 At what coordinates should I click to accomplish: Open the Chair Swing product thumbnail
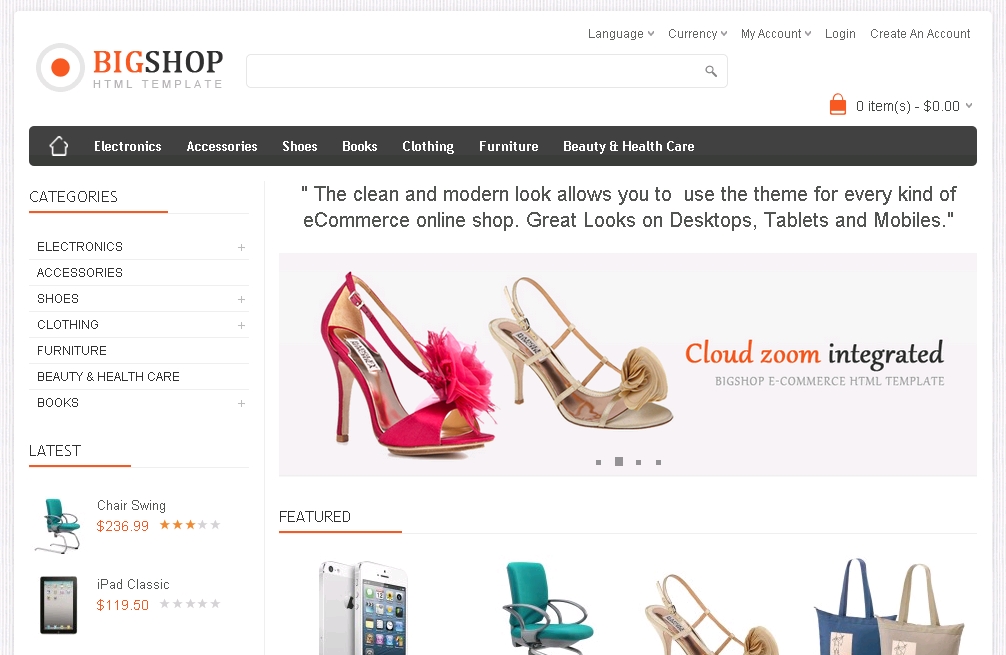[58, 525]
